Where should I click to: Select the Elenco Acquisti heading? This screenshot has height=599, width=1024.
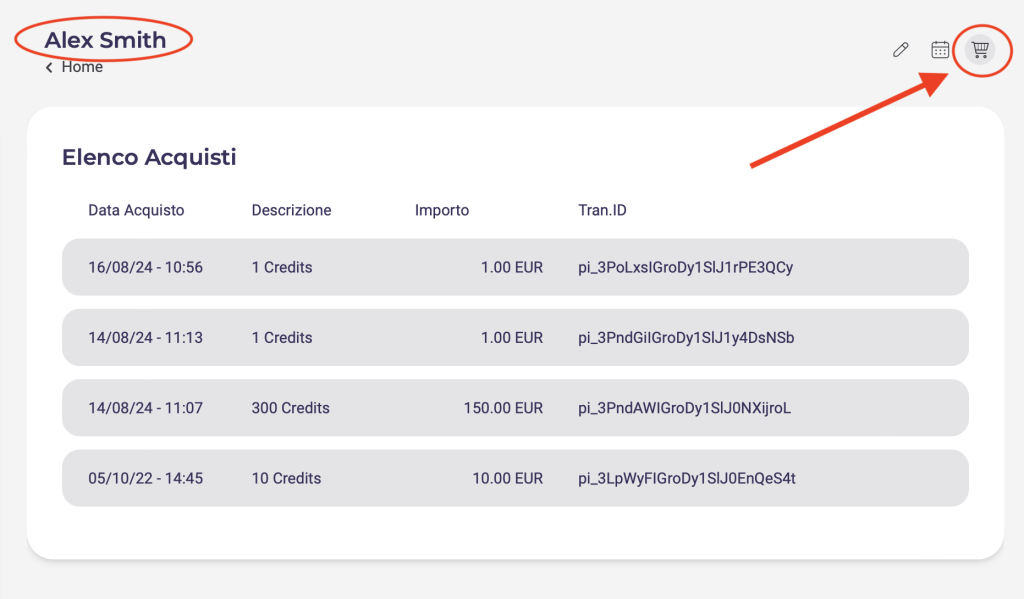pyautogui.click(x=149, y=157)
